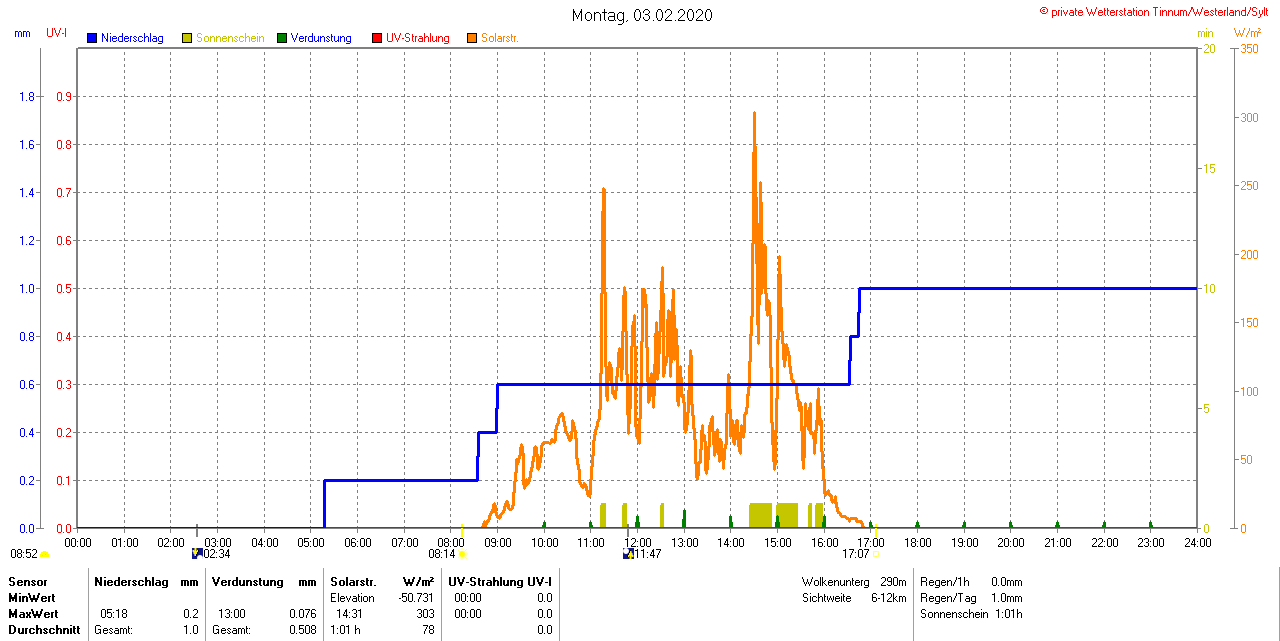This screenshot has width=1280, height=641.
Task: Click the orange 300 W/m² axis value
Action: 1249,118
